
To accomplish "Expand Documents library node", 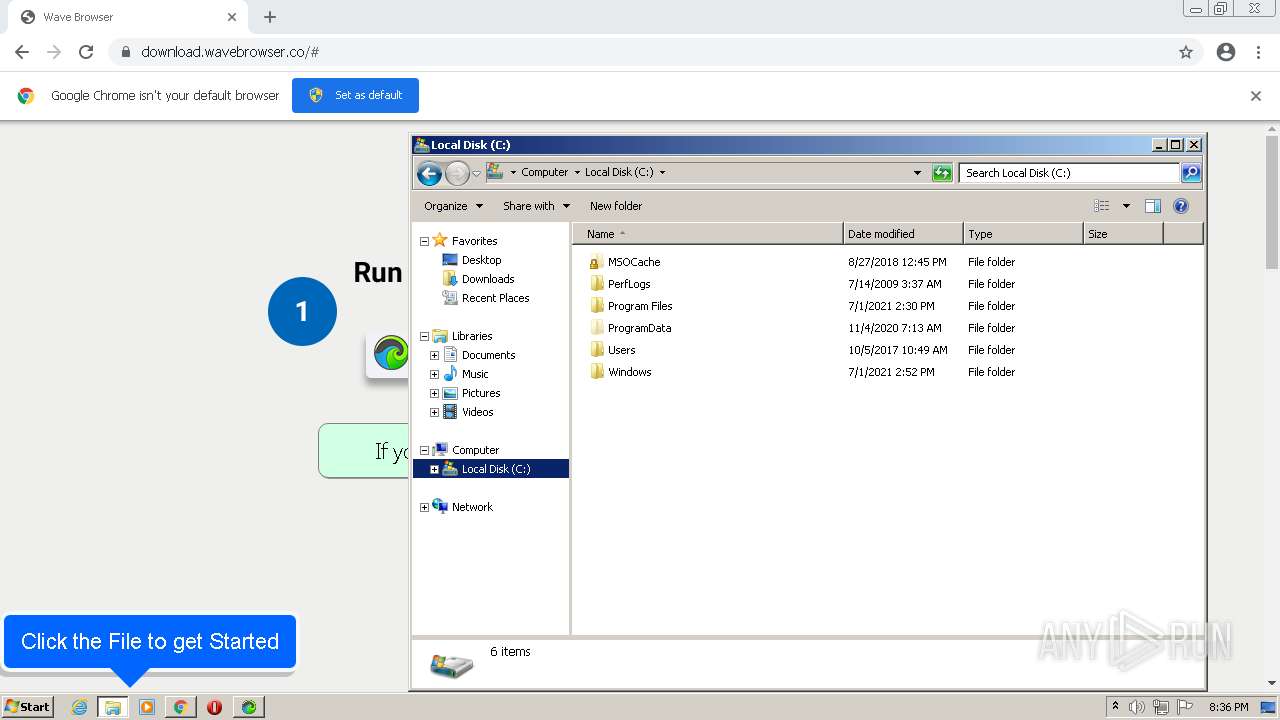I will [434, 355].
